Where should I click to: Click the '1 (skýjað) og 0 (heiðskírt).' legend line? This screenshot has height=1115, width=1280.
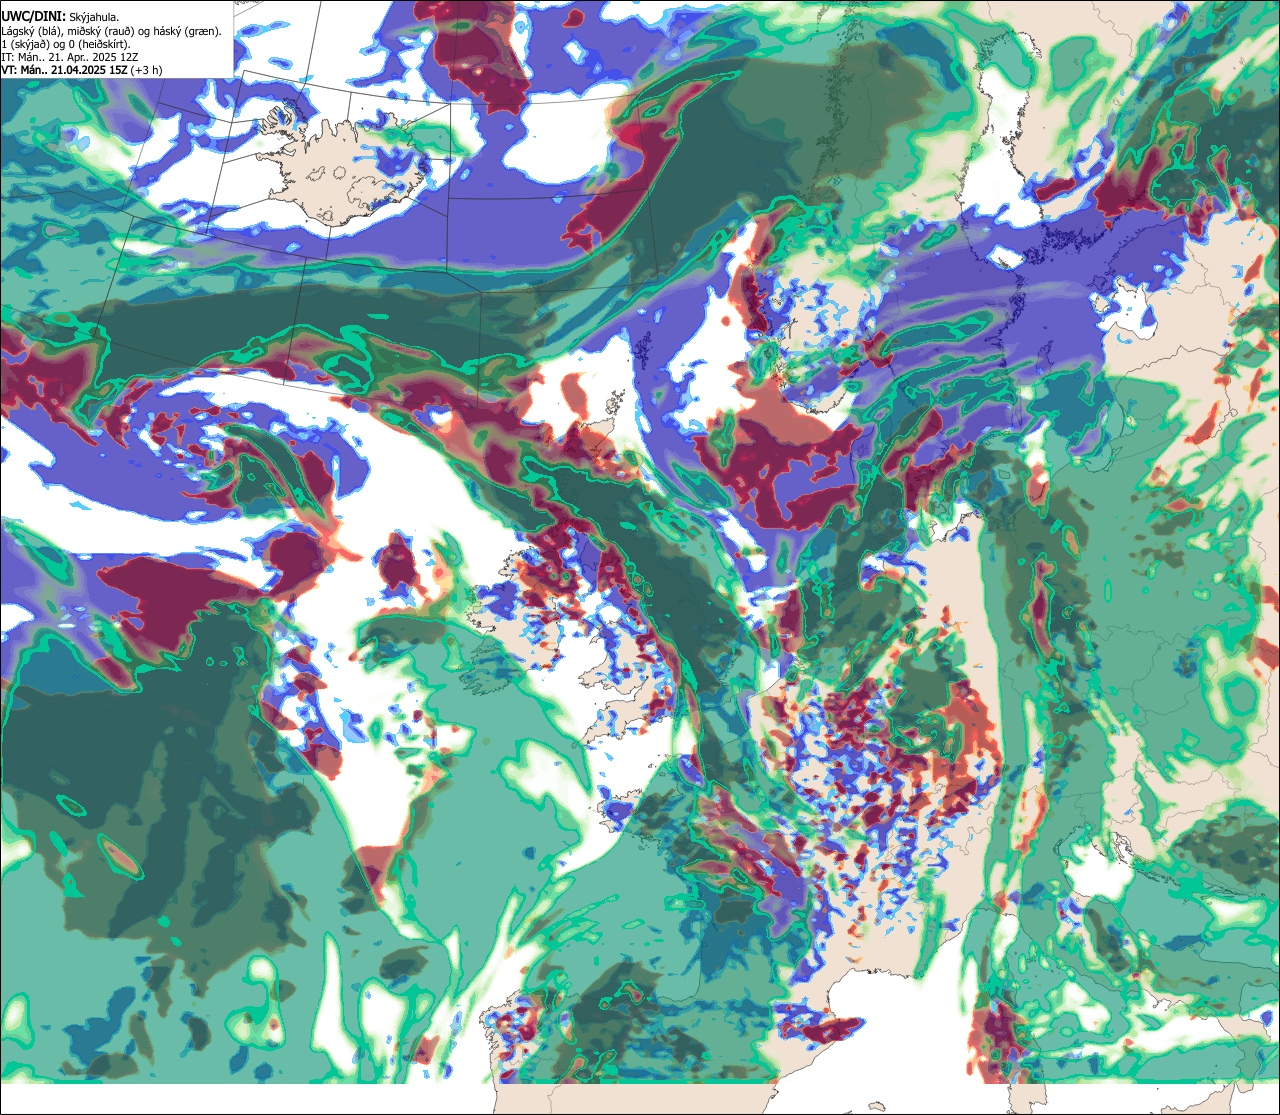[65, 44]
